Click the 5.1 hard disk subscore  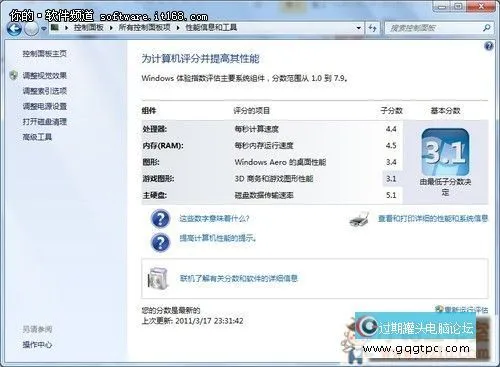pyautogui.click(x=391, y=195)
